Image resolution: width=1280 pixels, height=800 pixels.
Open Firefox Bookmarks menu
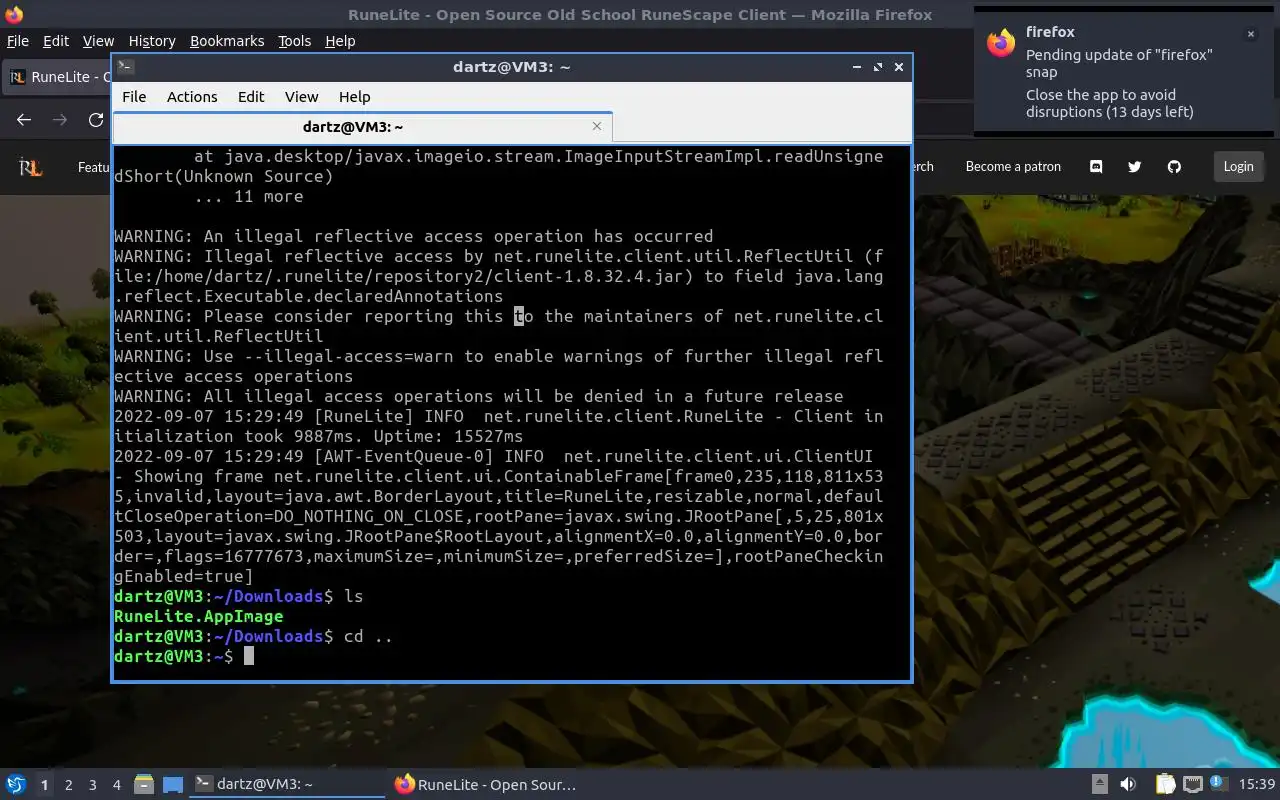point(227,41)
